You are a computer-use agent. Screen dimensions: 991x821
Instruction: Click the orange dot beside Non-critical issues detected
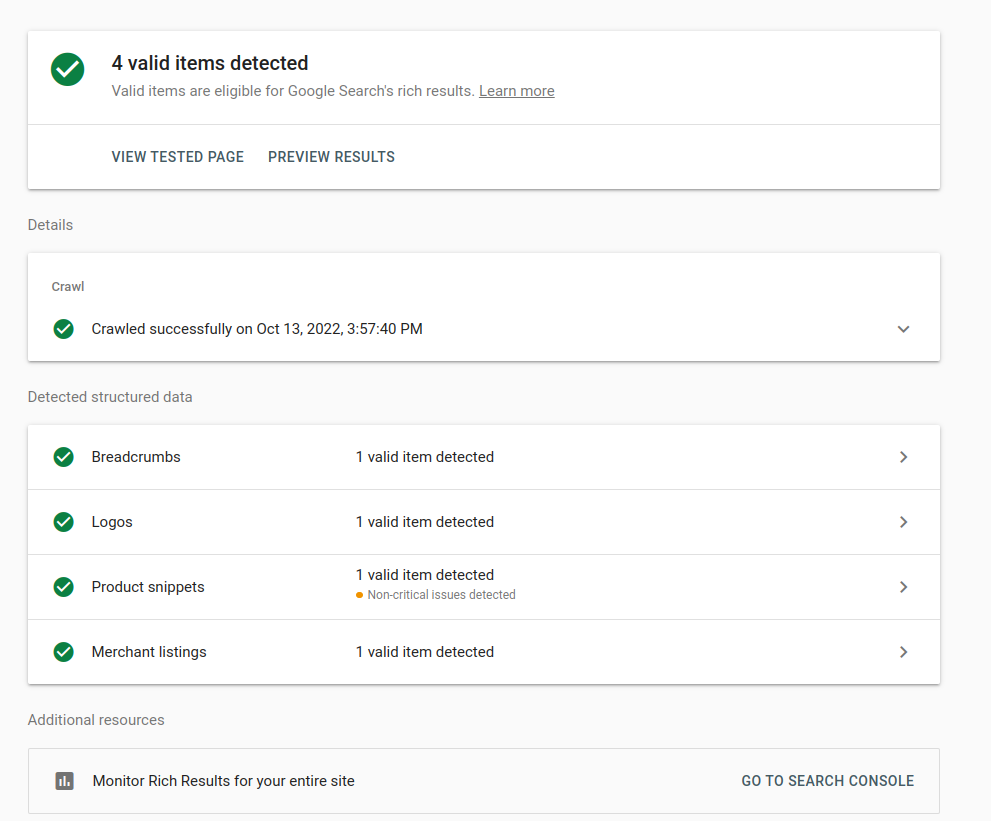click(x=358, y=594)
